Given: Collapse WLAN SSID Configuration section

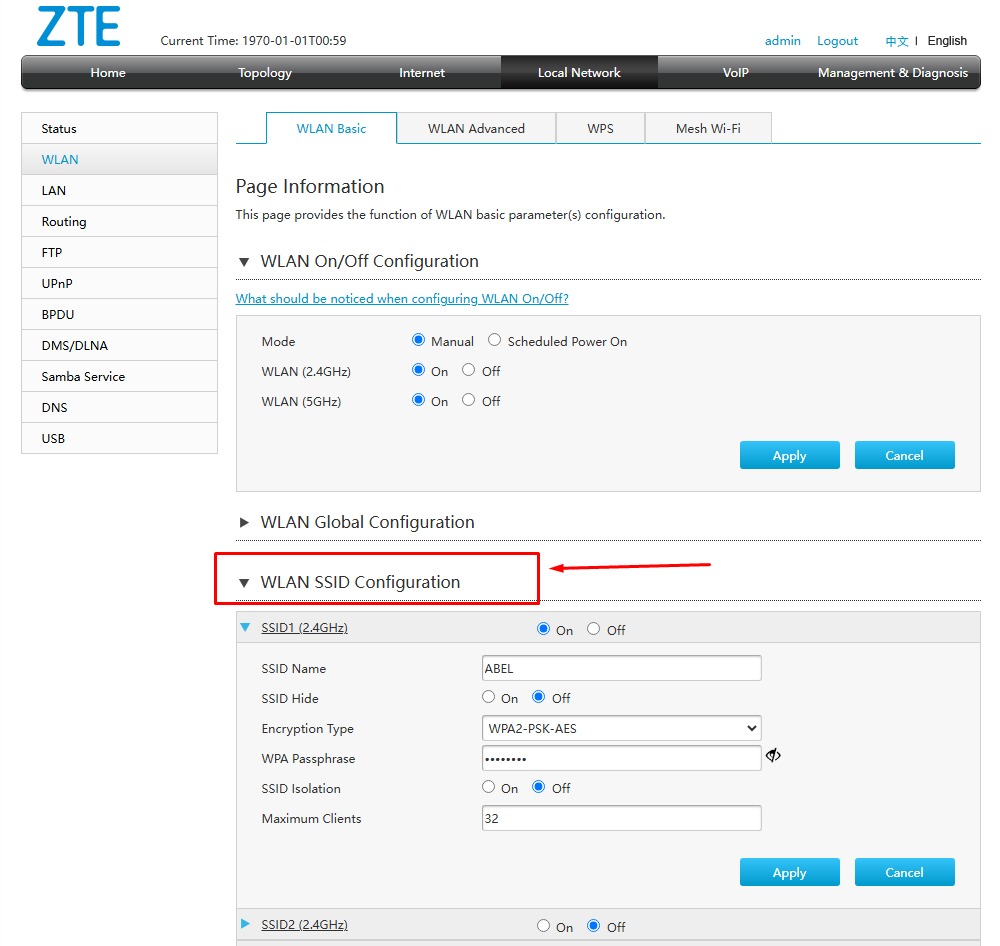Looking at the screenshot, I should pos(244,582).
